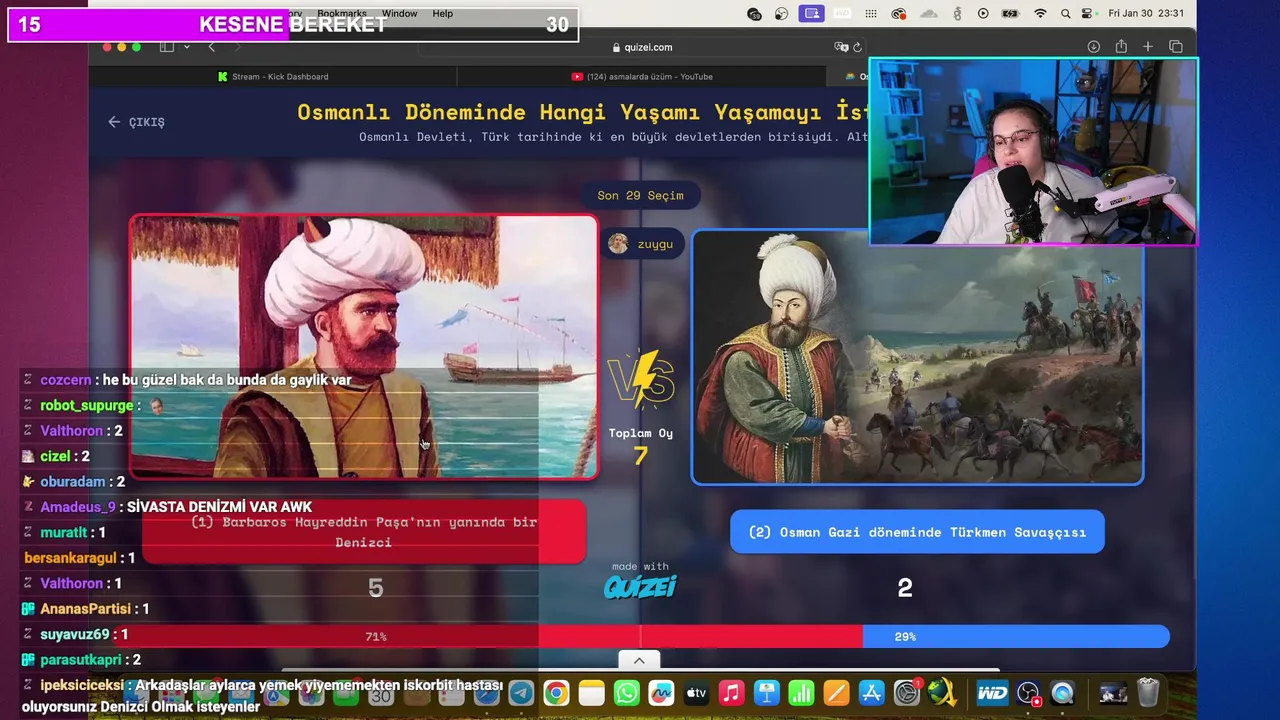This screenshot has width=1280, height=720.
Task: Click the Safari share icon
Action: pyautogui.click(x=1121, y=47)
